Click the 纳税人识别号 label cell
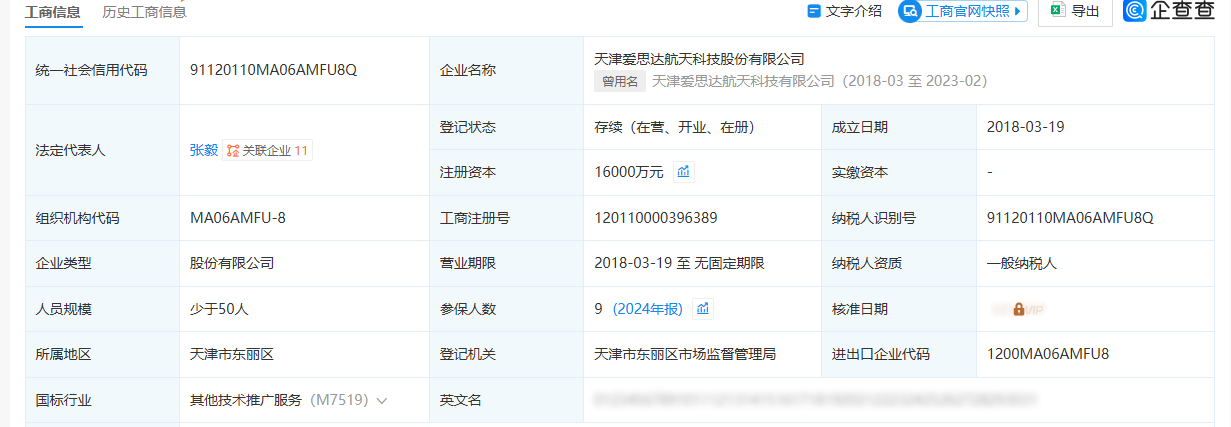This screenshot has width=1231, height=427. coord(899,217)
